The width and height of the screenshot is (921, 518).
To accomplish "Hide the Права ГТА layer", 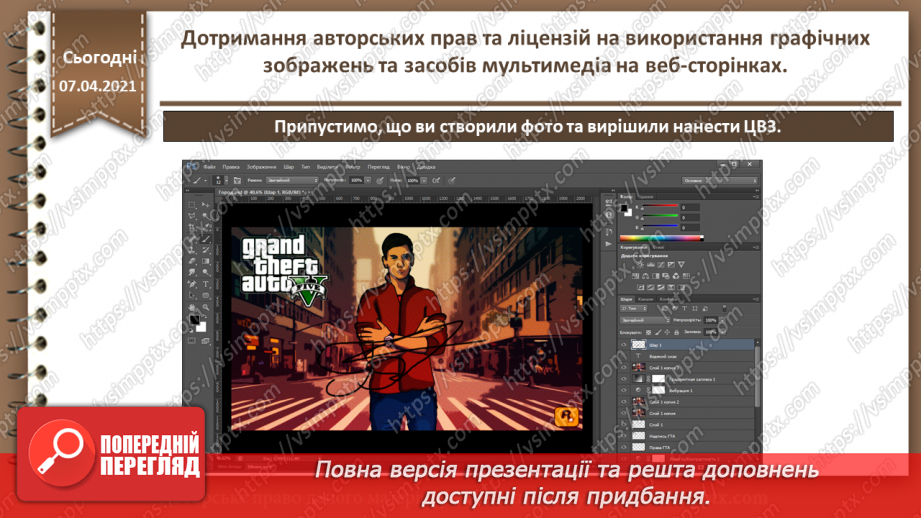I will (x=624, y=448).
